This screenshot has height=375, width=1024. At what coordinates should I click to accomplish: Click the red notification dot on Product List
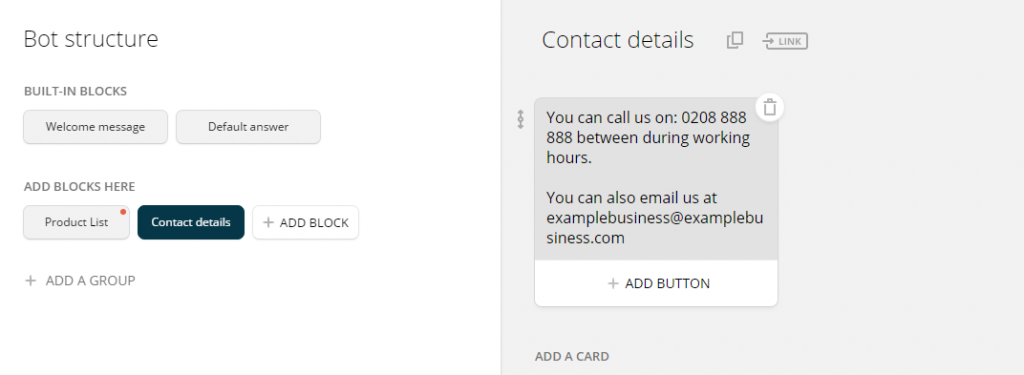point(123,212)
